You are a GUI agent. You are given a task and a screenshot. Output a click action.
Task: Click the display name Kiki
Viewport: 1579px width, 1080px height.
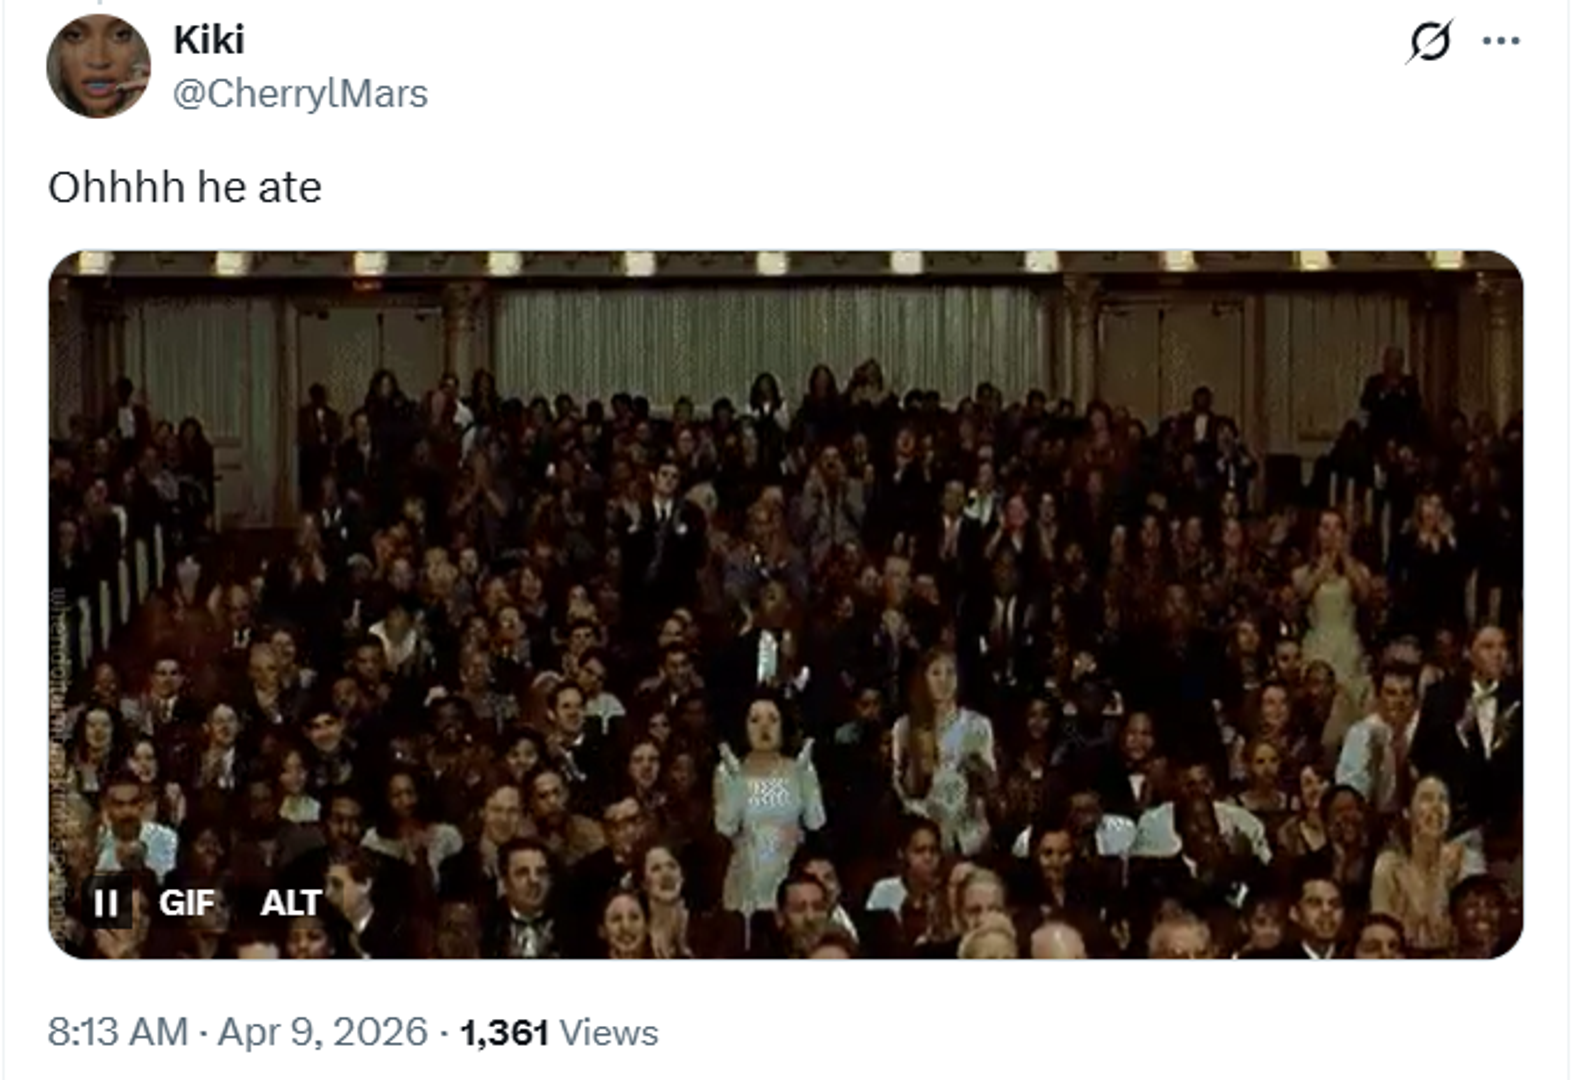coord(208,40)
